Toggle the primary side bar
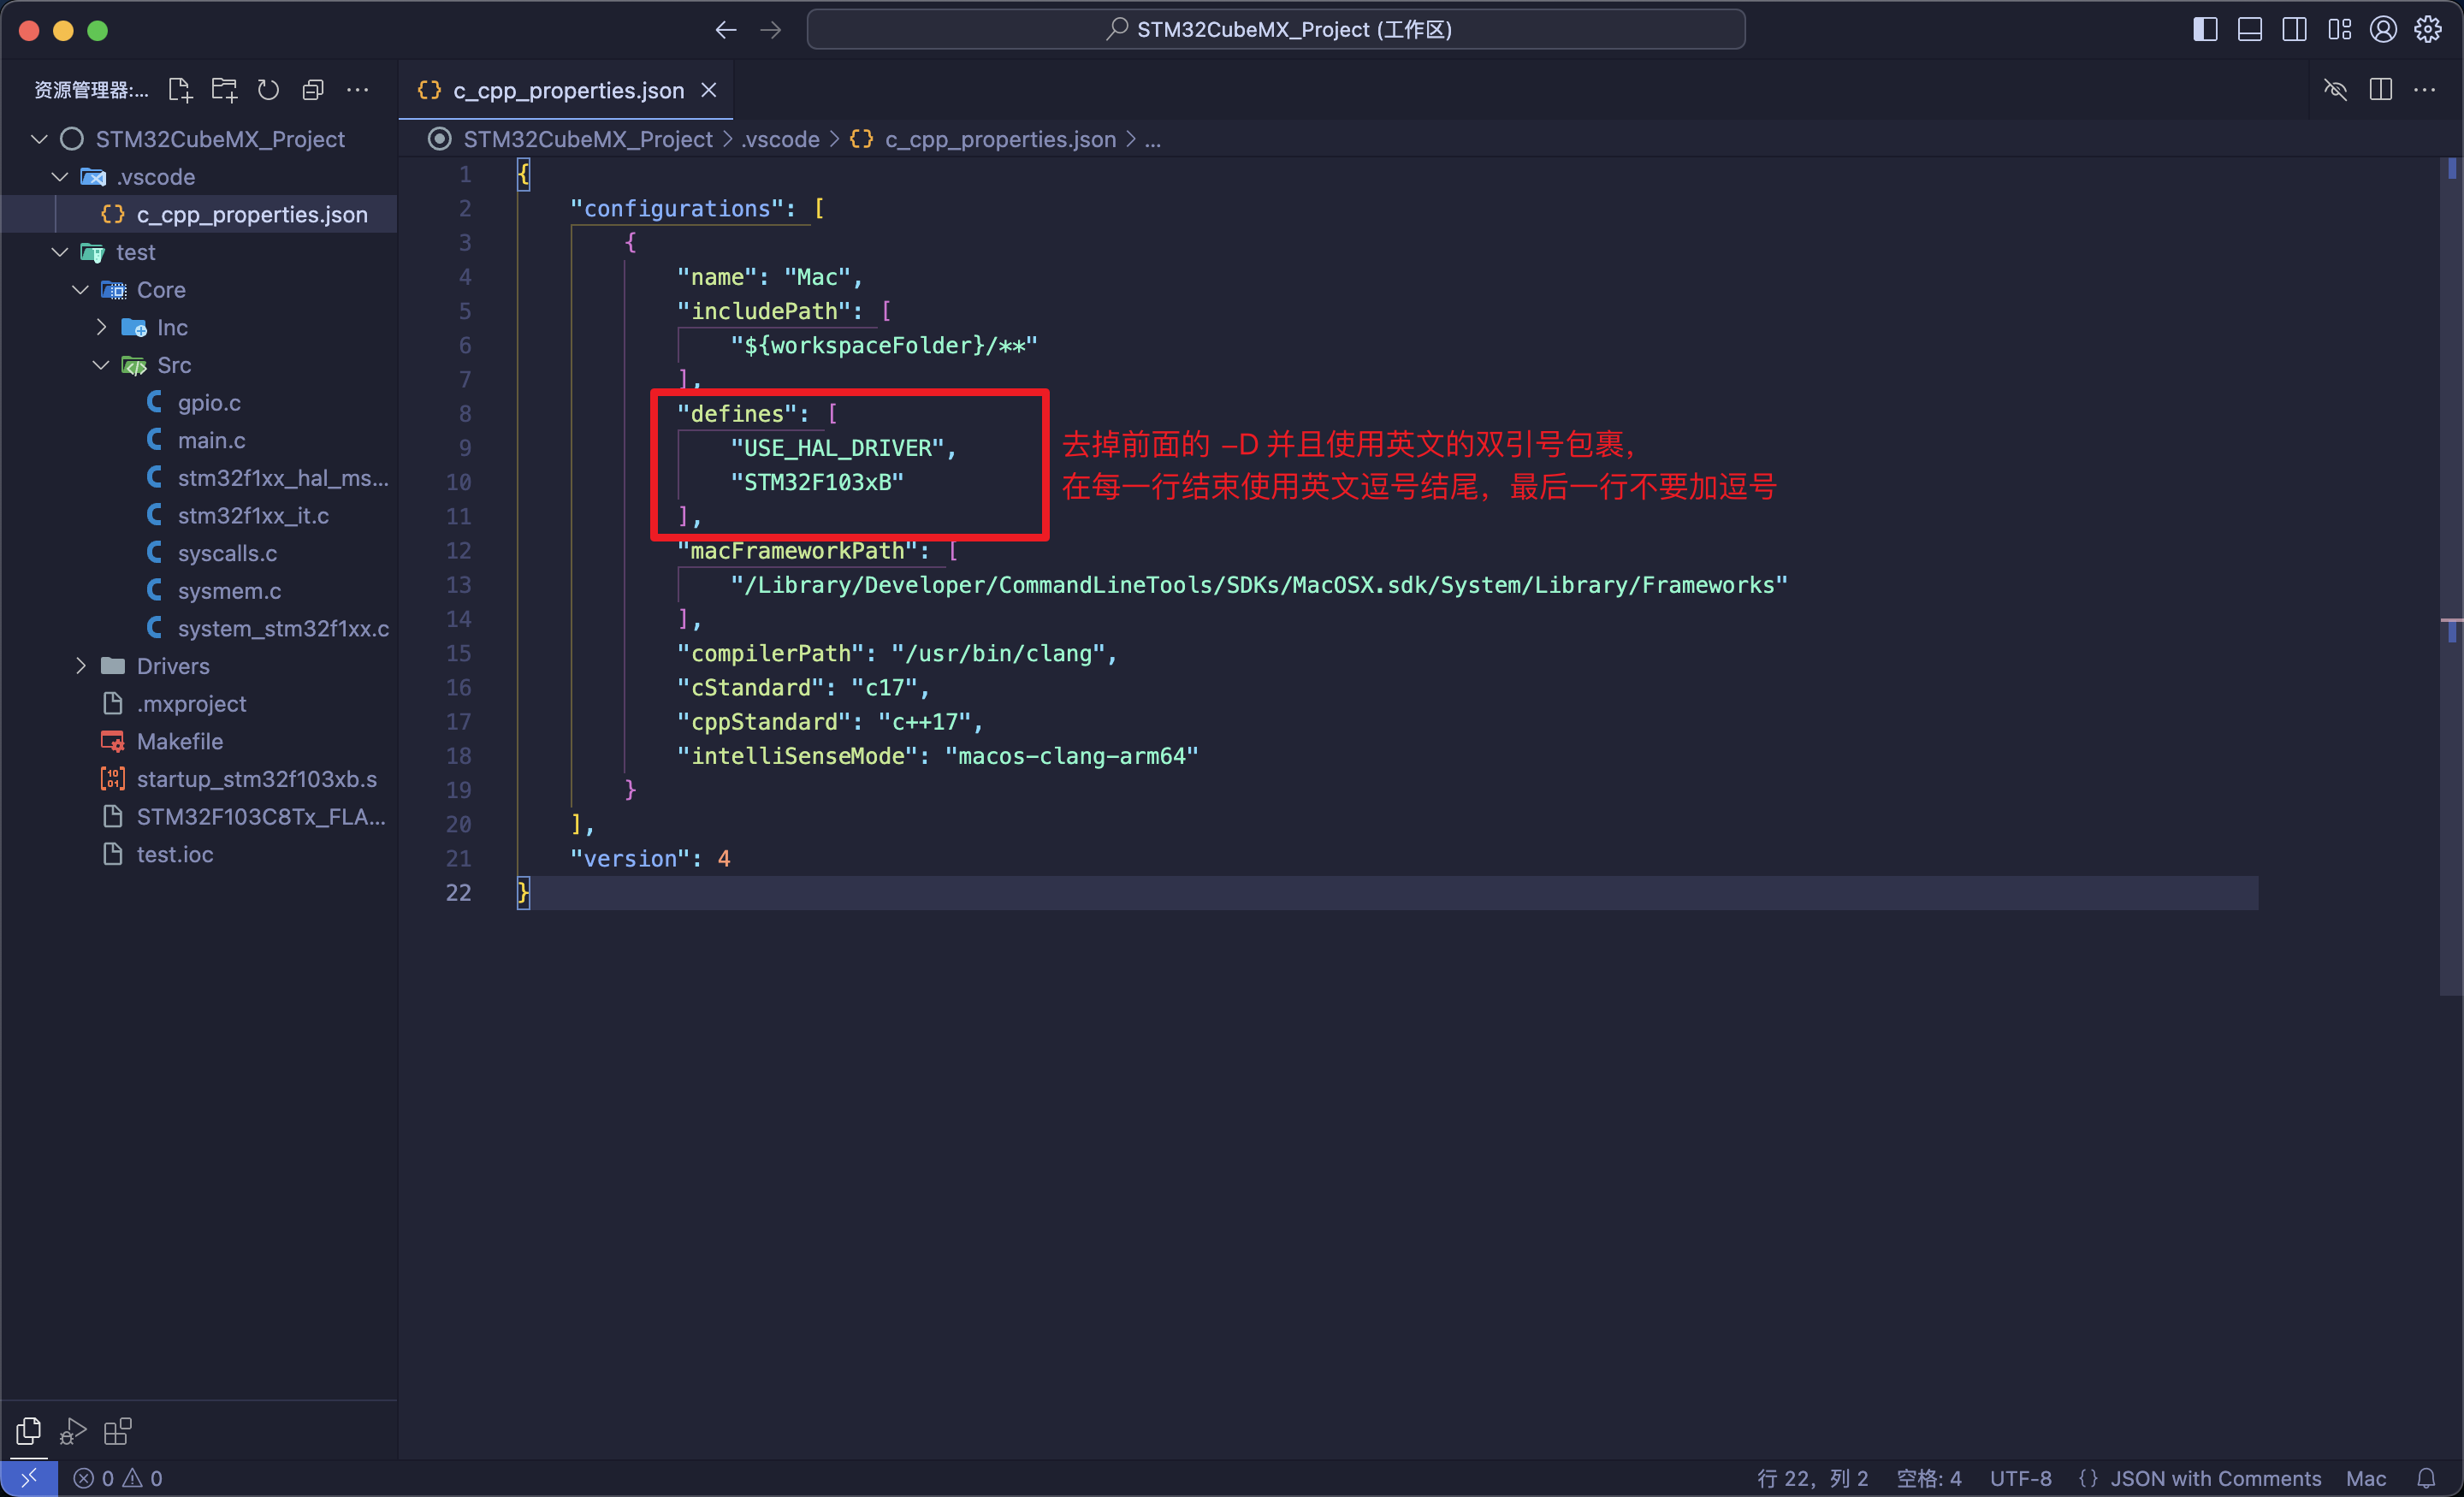The width and height of the screenshot is (2464, 1497). [x=2204, y=29]
